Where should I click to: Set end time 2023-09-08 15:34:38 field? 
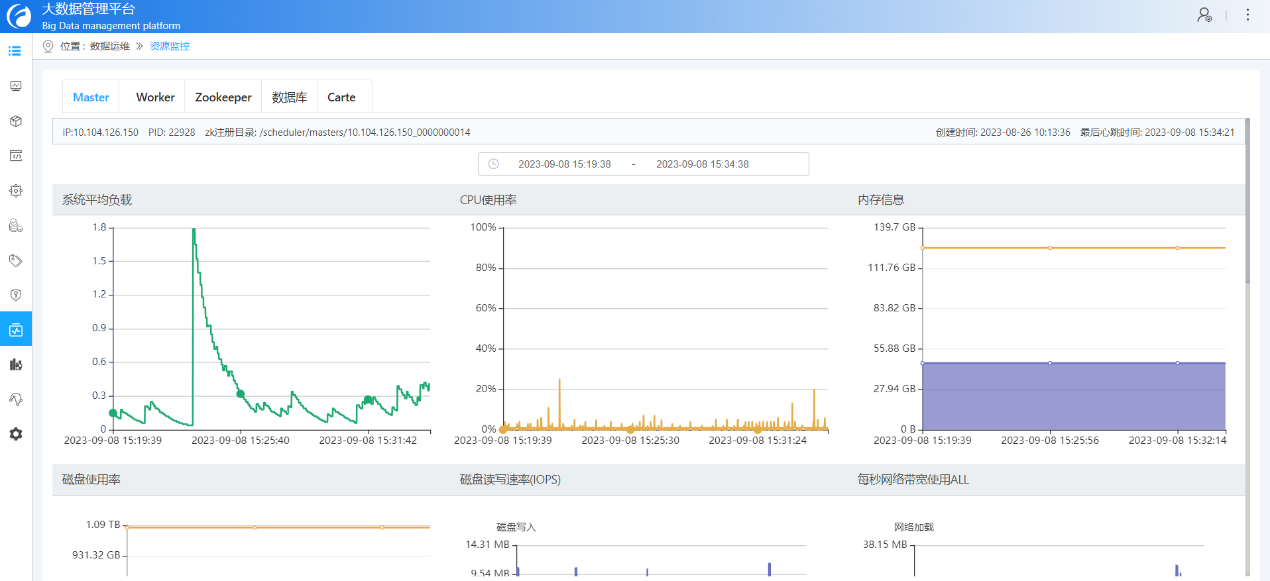(x=702, y=164)
